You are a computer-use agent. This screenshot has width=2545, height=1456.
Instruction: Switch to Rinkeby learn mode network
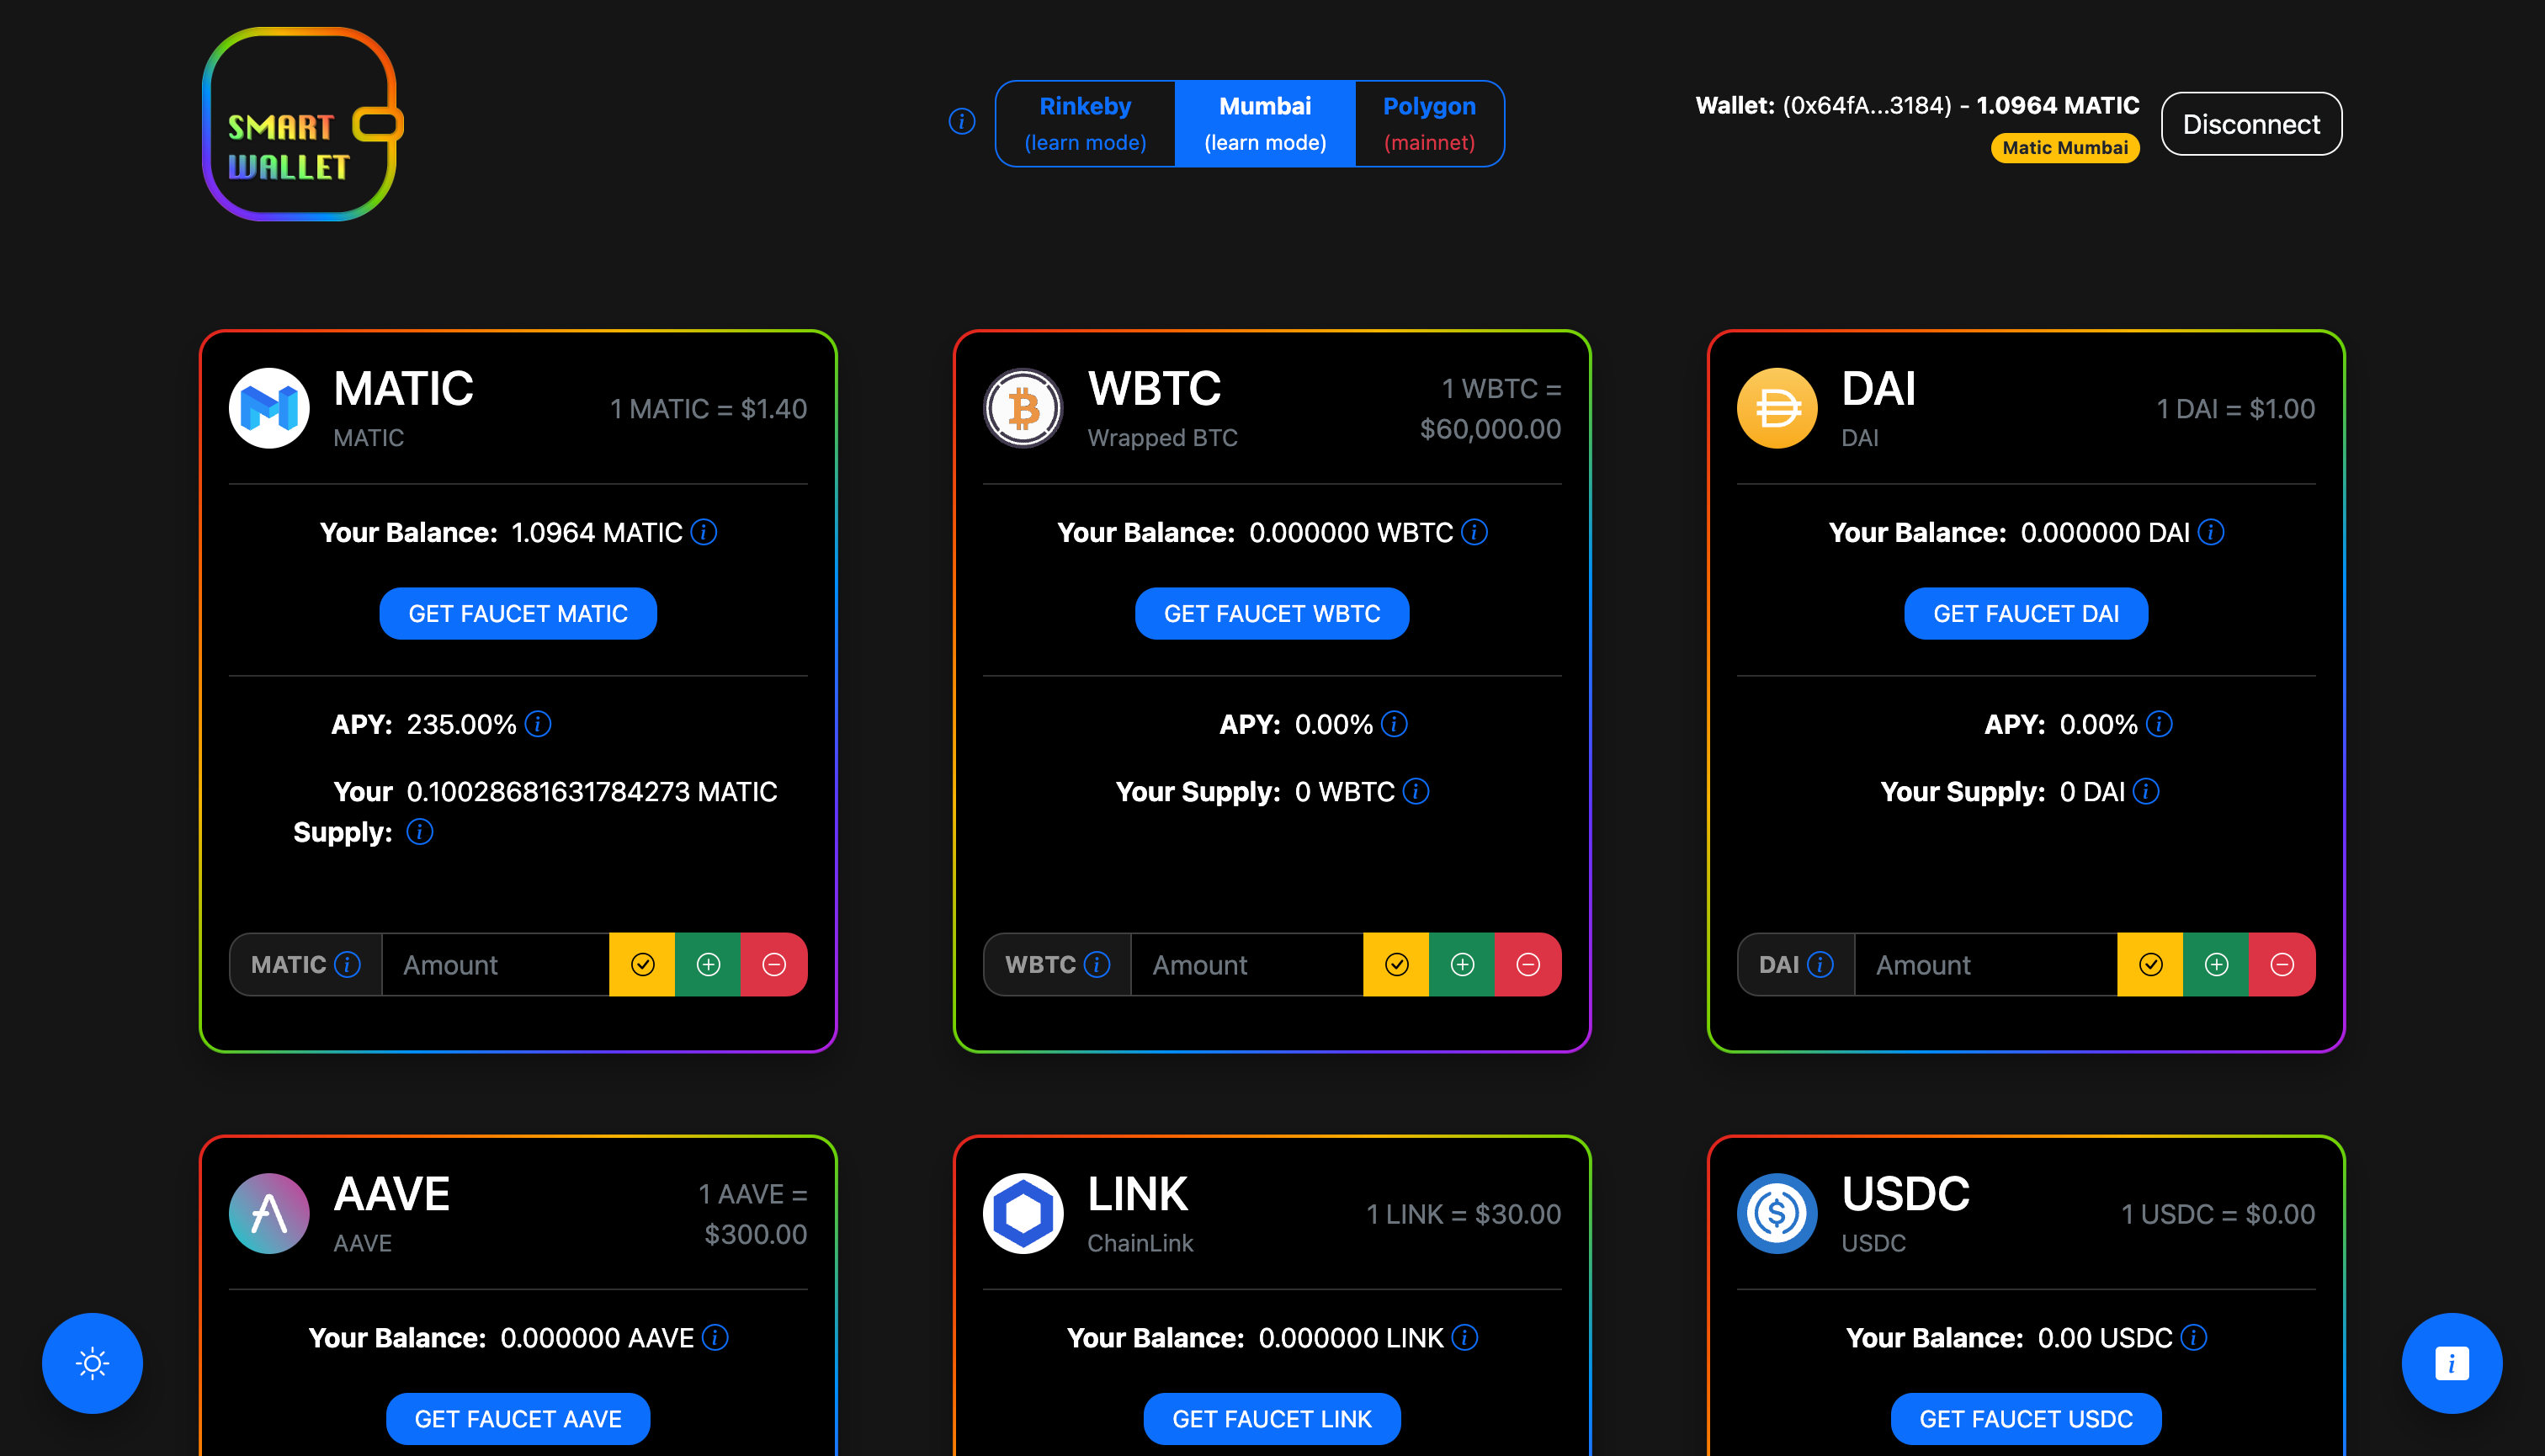(1085, 123)
